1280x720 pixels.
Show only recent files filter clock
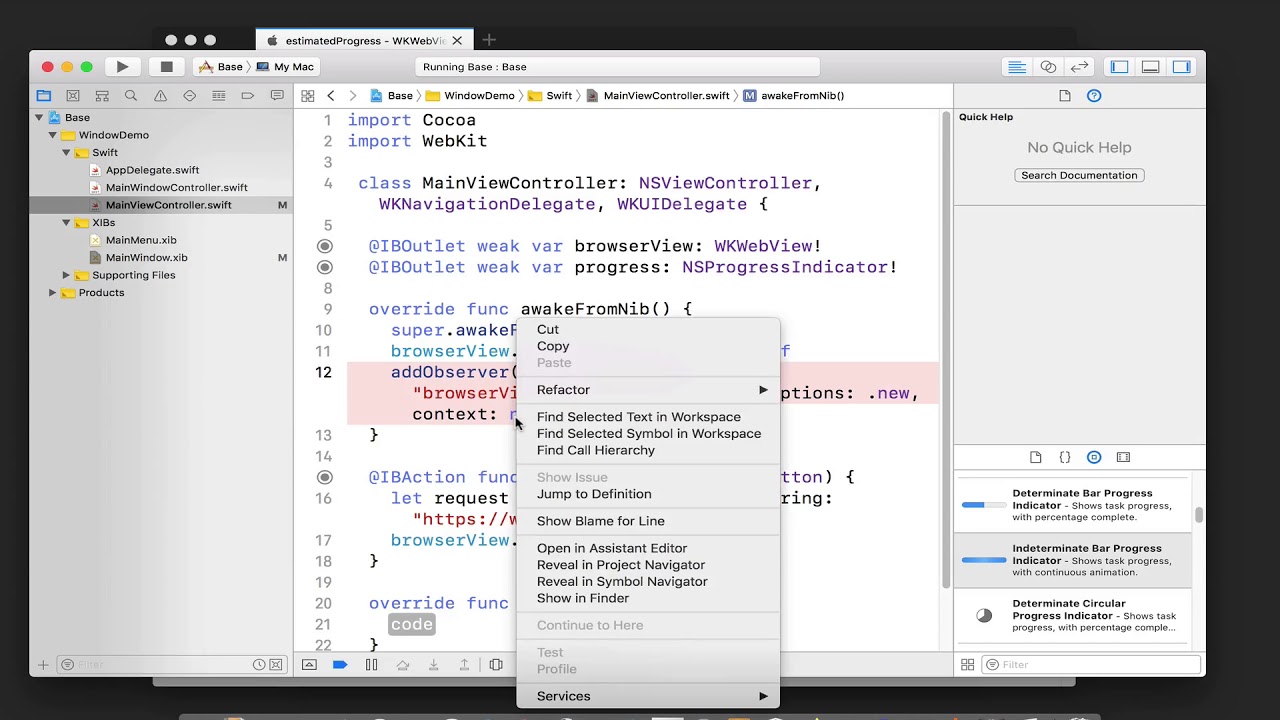click(x=259, y=665)
